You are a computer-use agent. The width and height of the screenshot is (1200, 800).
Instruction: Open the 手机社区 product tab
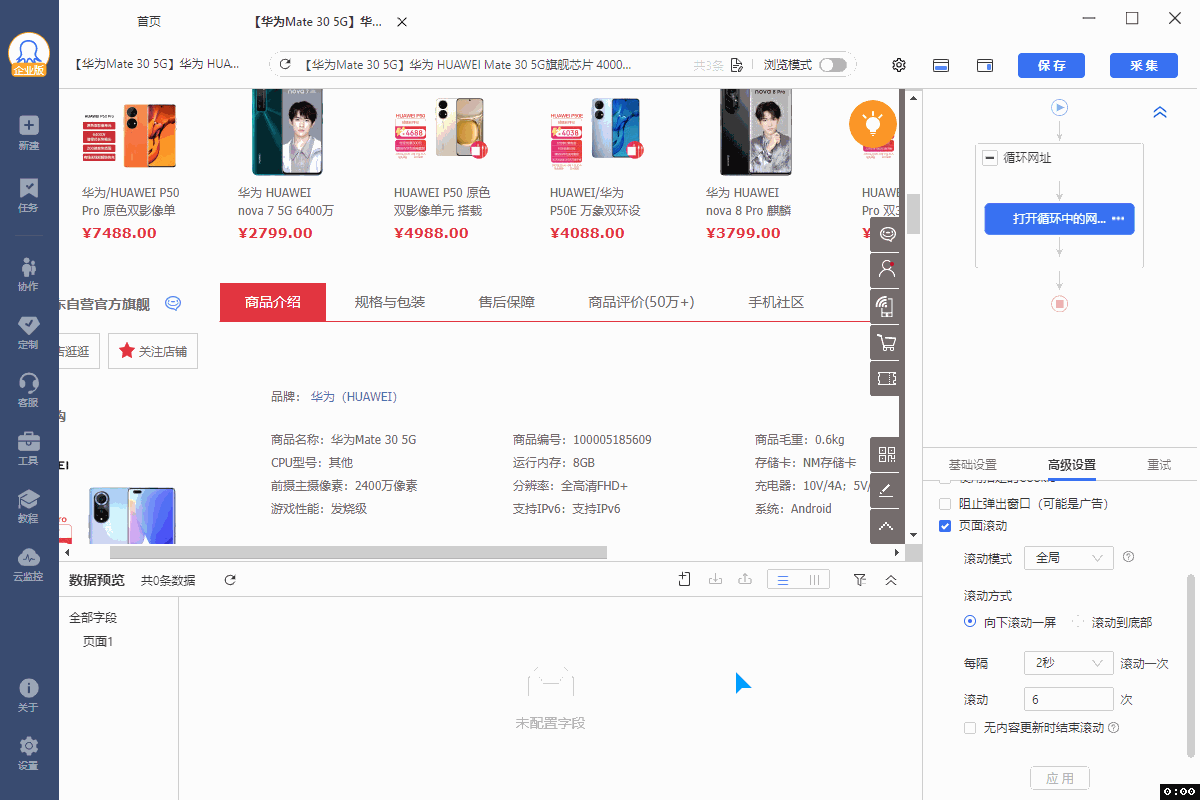776,302
